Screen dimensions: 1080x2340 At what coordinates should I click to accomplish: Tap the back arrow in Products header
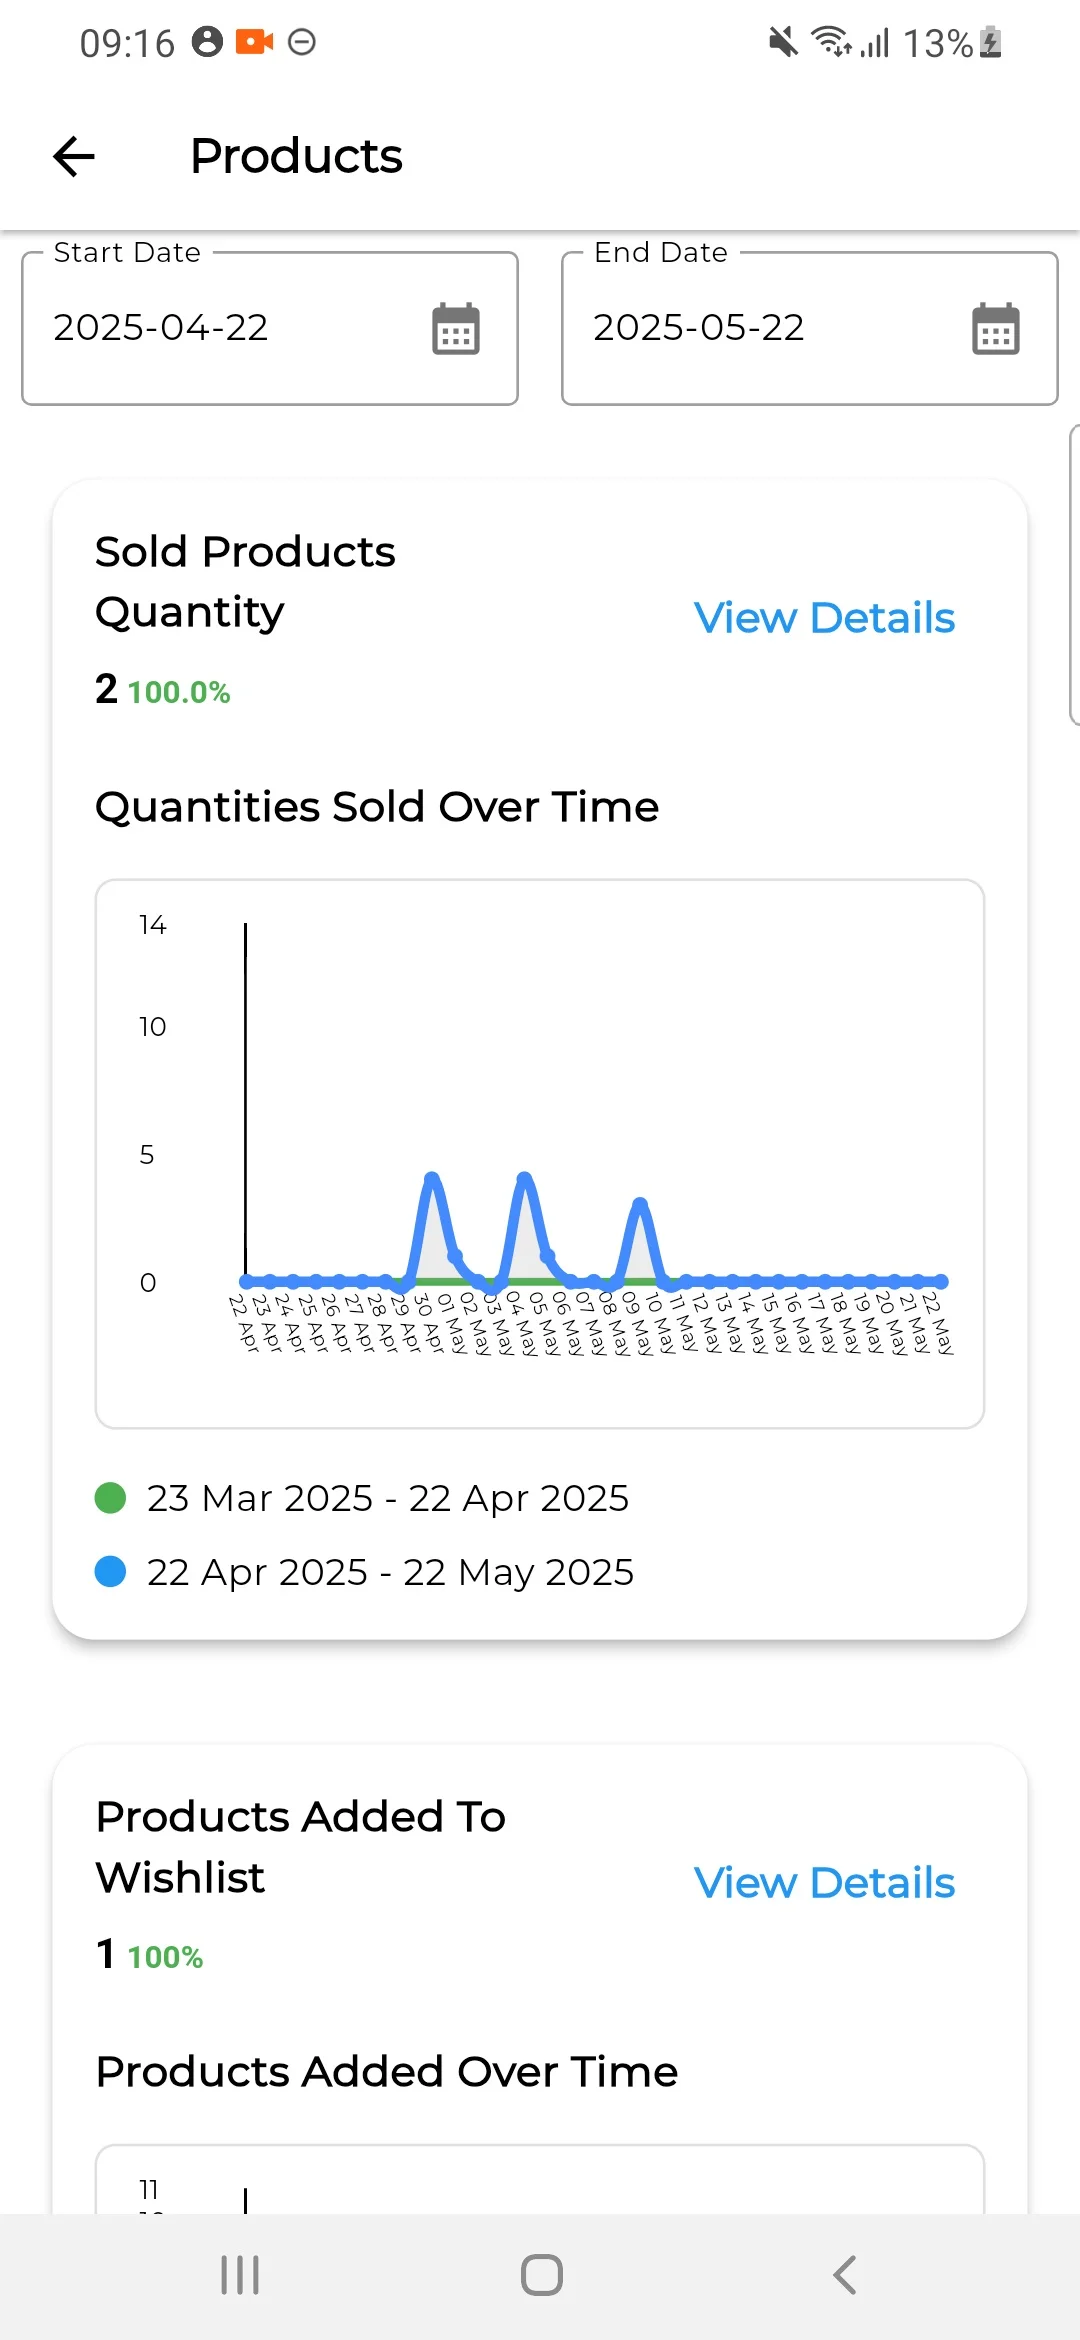click(x=74, y=157)
